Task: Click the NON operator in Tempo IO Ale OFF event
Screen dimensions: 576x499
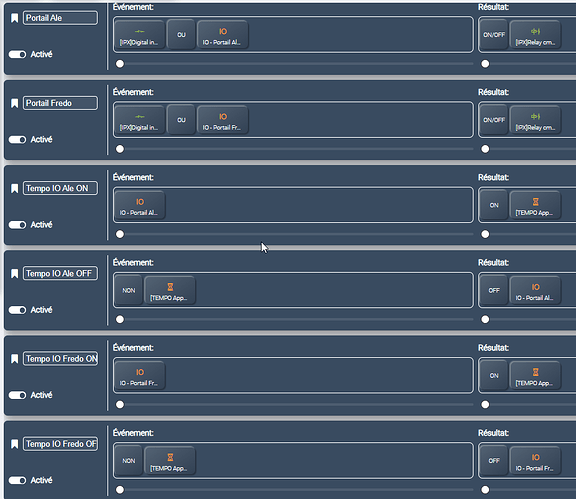Action: [129, 291]
